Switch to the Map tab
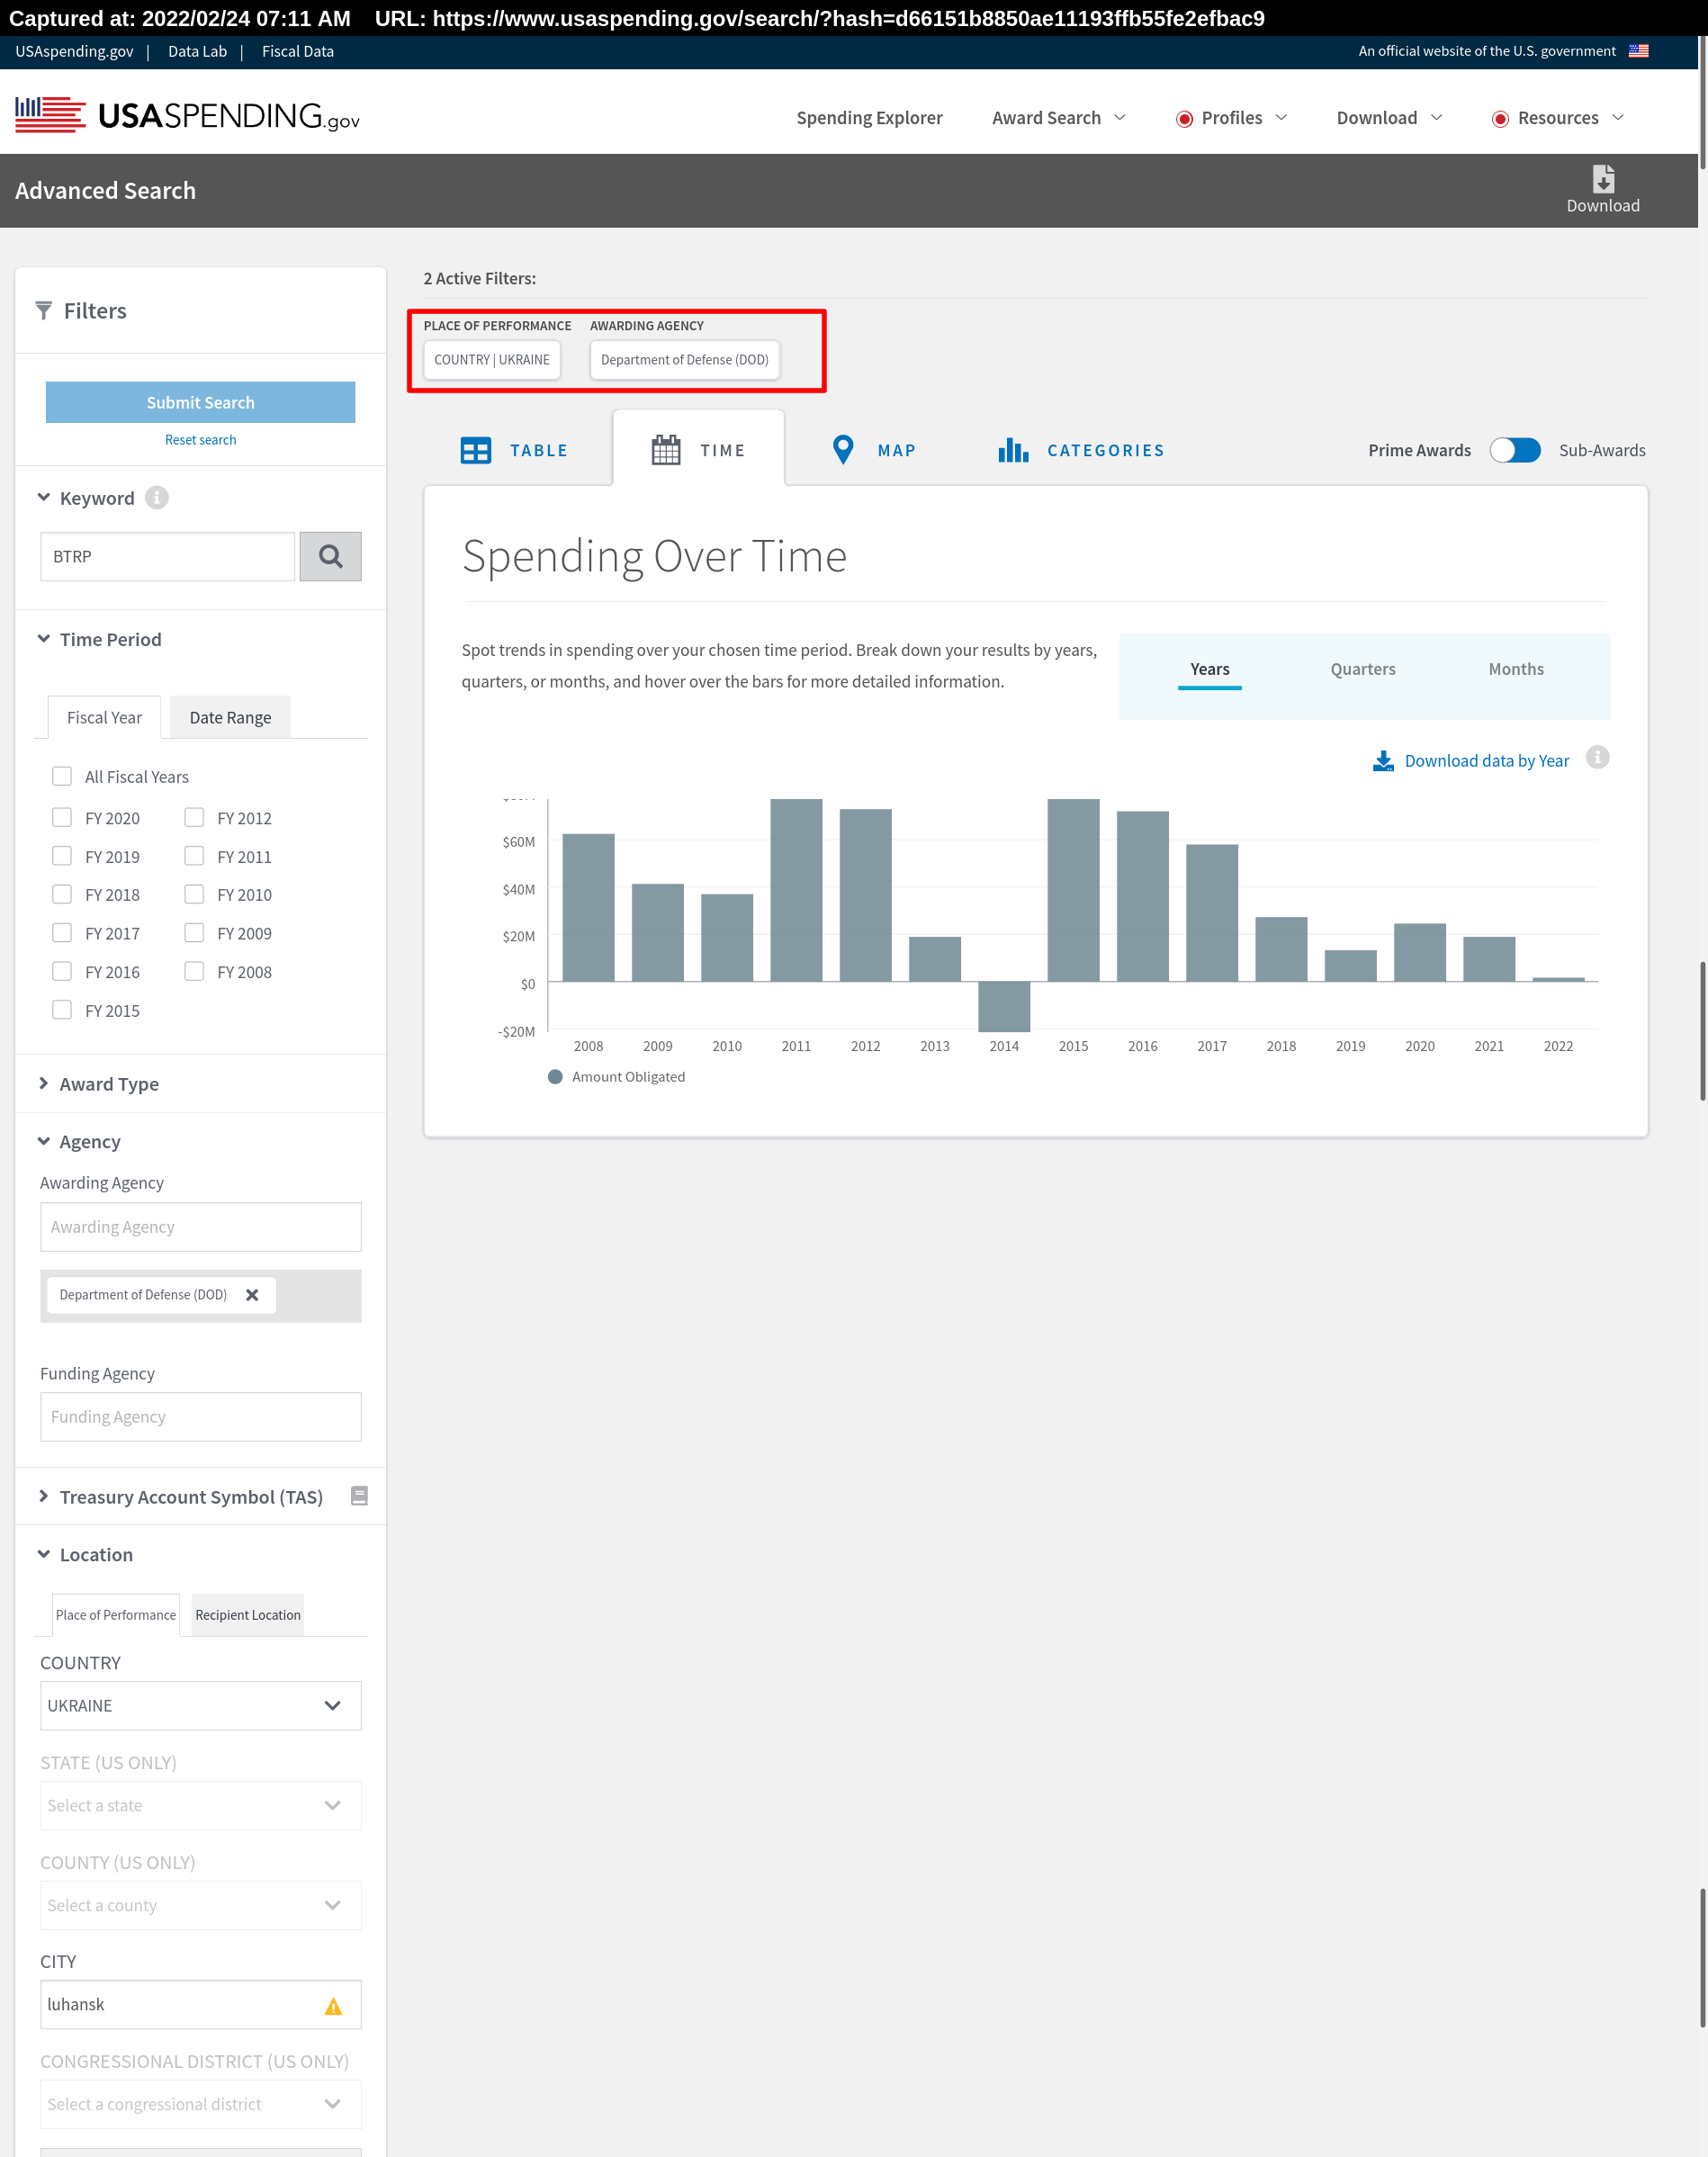Image resolution: width=1708 pixels, height=2157 pixels. click(873, 450)
